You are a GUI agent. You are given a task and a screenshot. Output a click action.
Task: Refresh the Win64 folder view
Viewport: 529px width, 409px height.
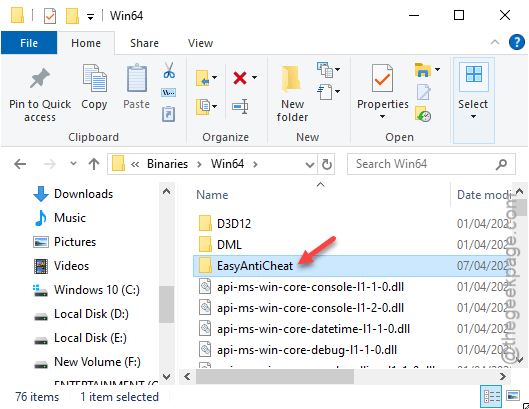point(326,164)
